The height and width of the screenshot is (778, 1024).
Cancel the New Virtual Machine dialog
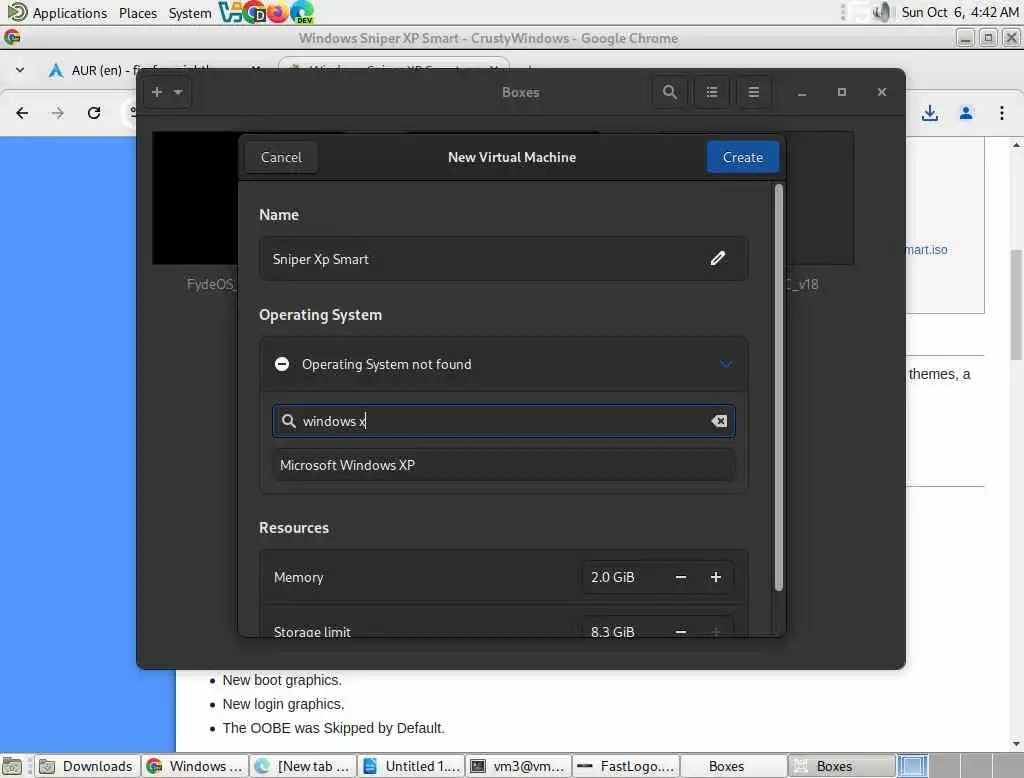281,157
